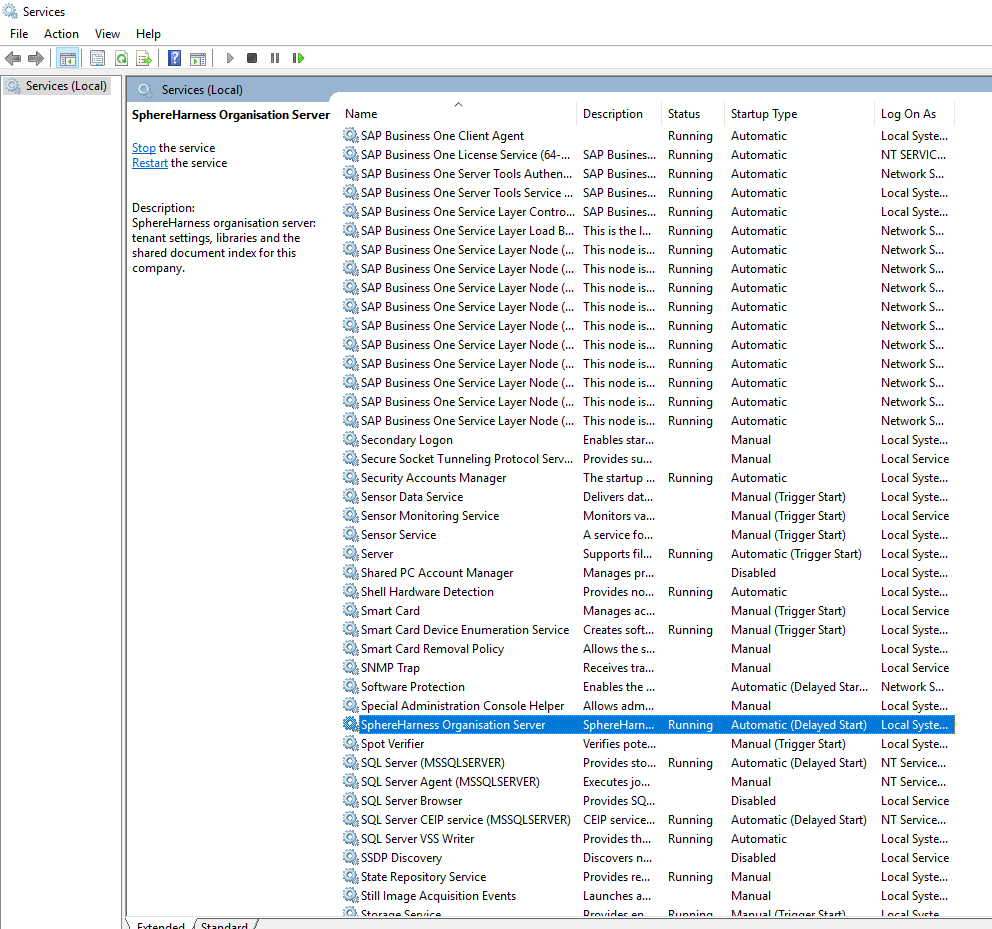Screen dimensions: 992x929
Task: Select the Sensor Monitoring Service row
Action: point(648,516)
